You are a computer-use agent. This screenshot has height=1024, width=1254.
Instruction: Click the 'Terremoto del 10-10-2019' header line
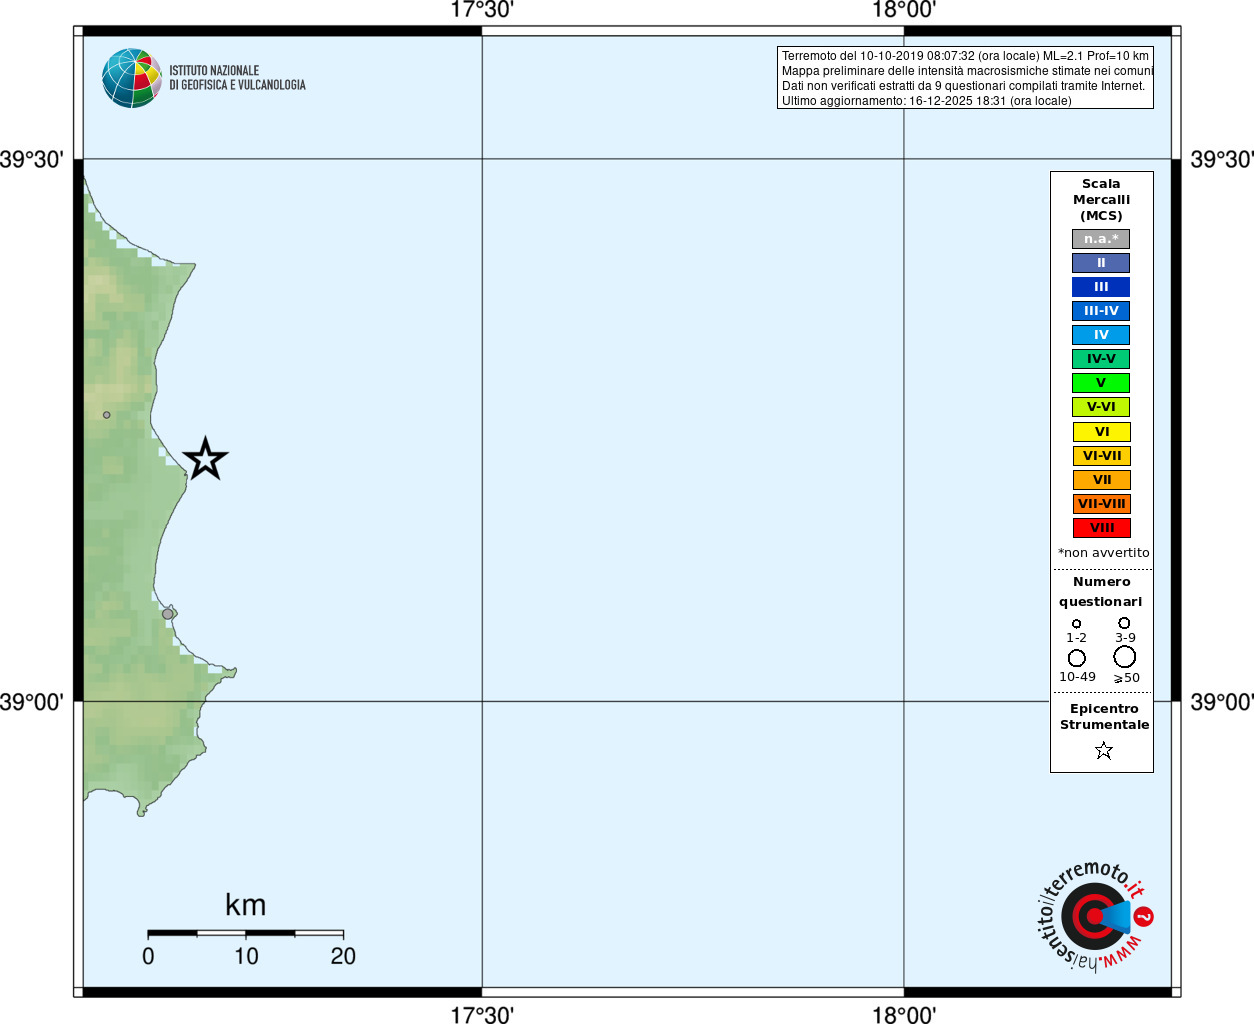click(x=965, y=56)
